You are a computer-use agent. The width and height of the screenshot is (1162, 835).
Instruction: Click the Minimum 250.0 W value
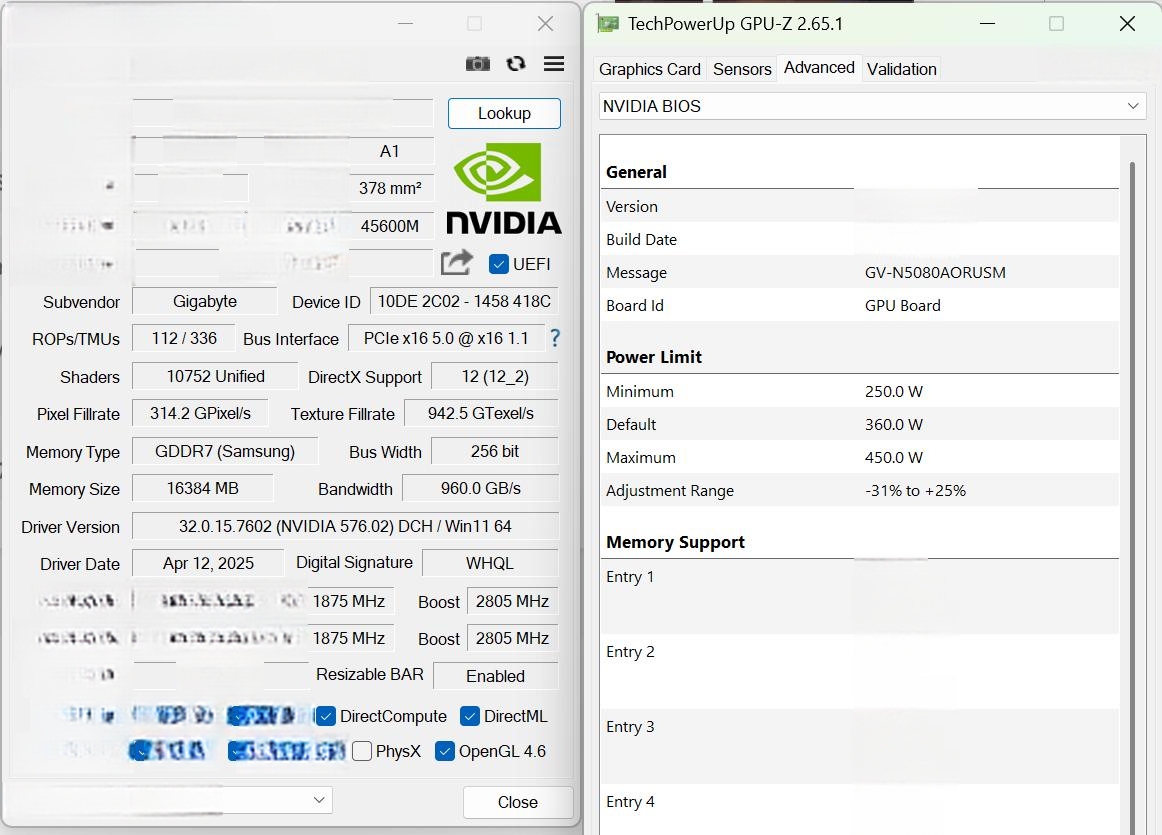[893, 391]
